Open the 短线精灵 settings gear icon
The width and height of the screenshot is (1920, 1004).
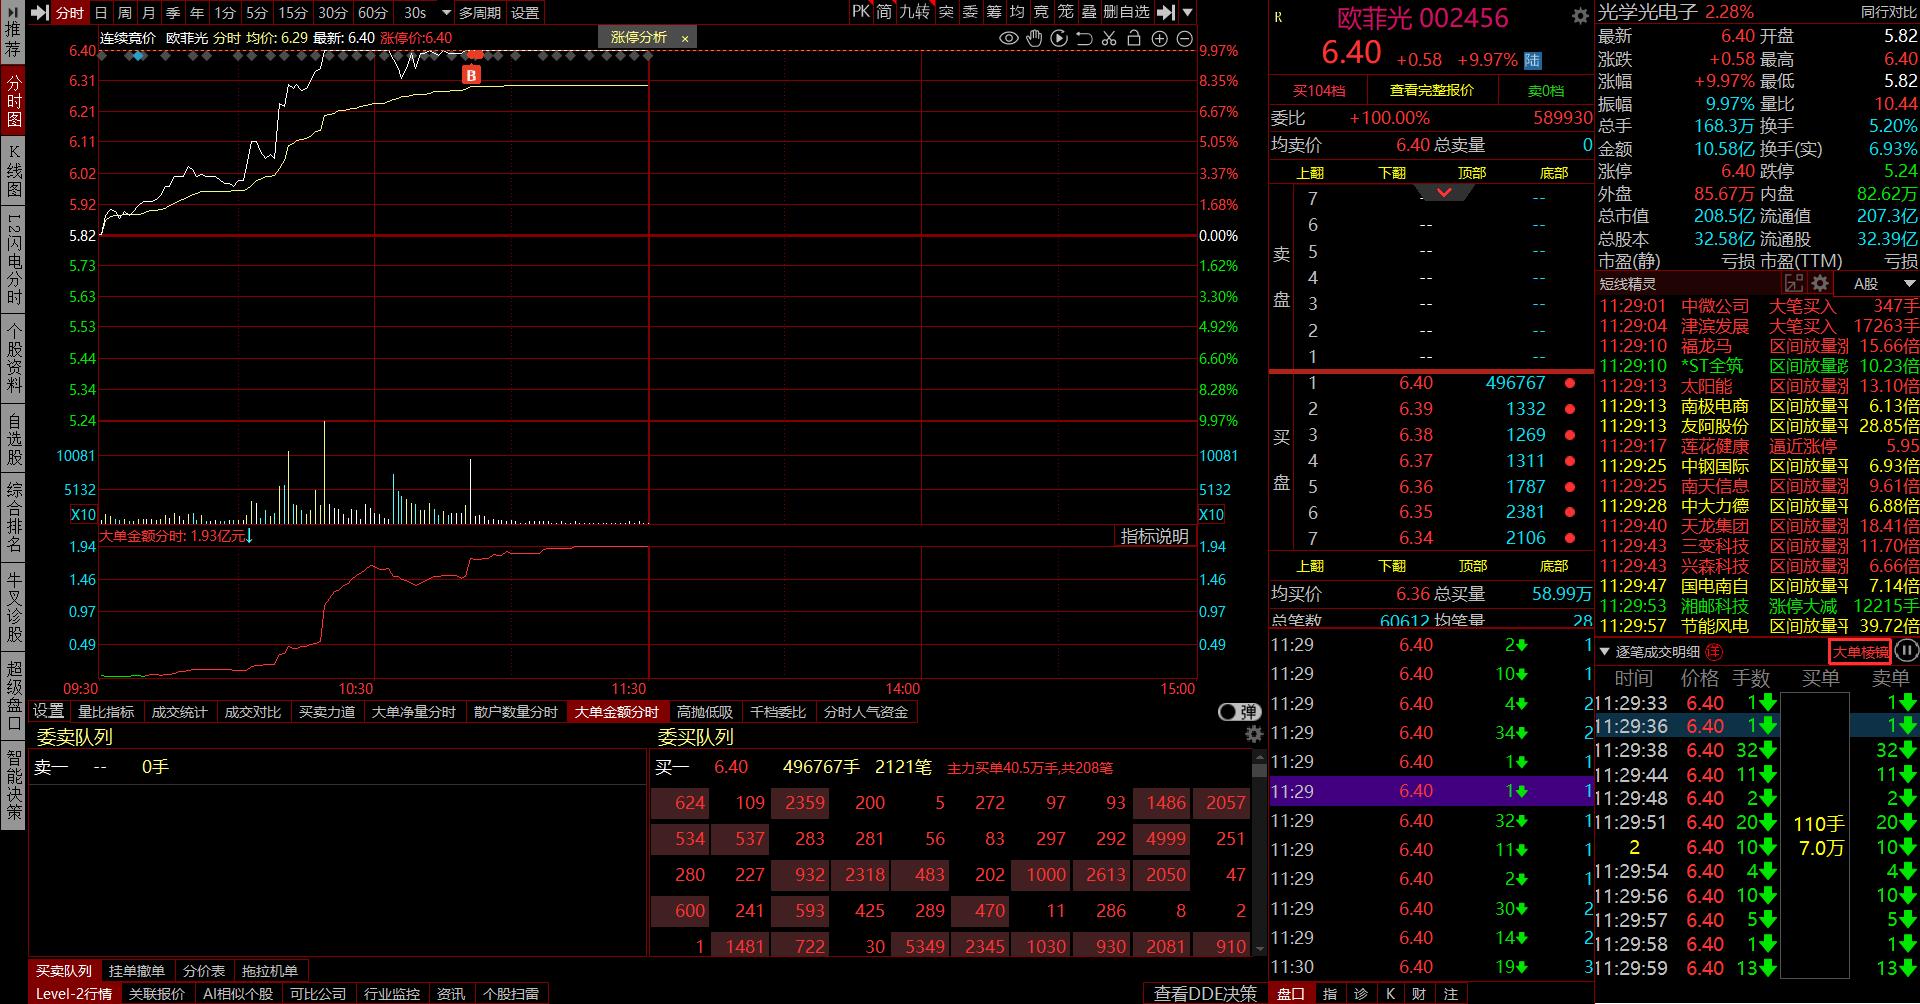(1820, 283)
